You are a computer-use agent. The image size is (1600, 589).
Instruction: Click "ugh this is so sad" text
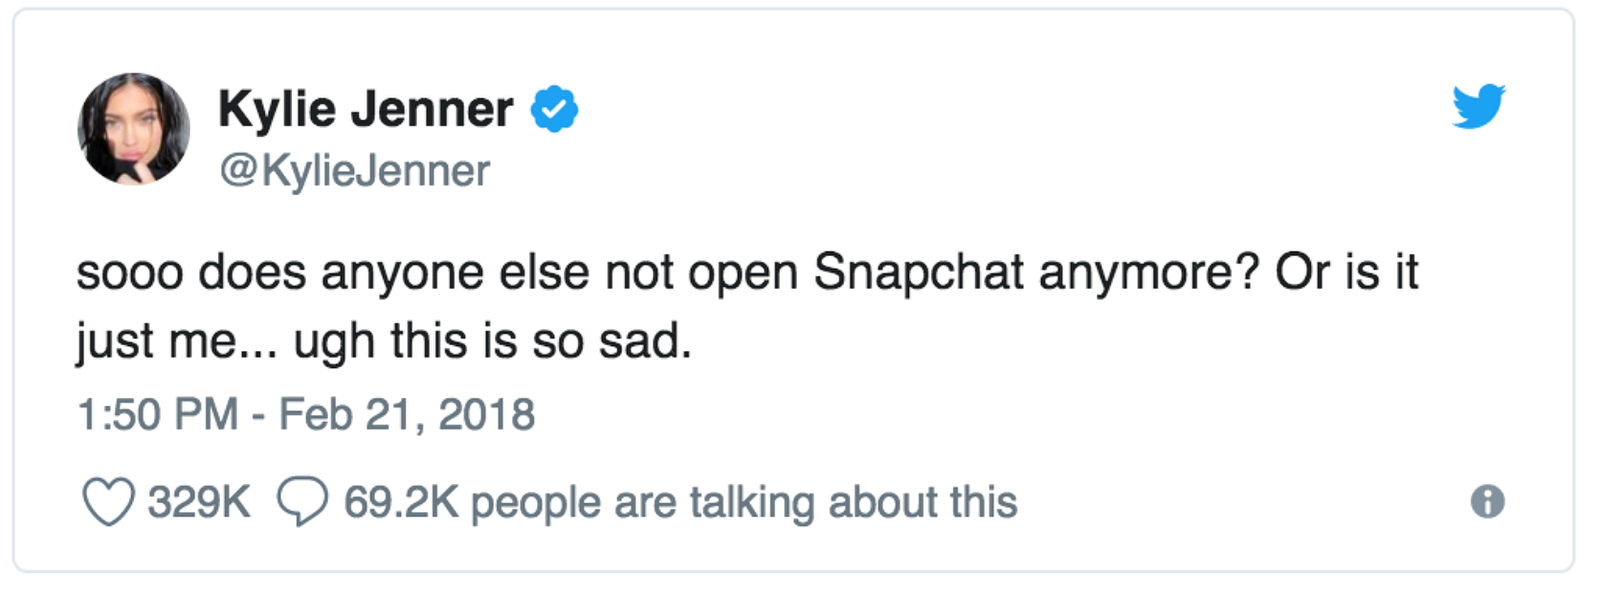tap(492, 342)
